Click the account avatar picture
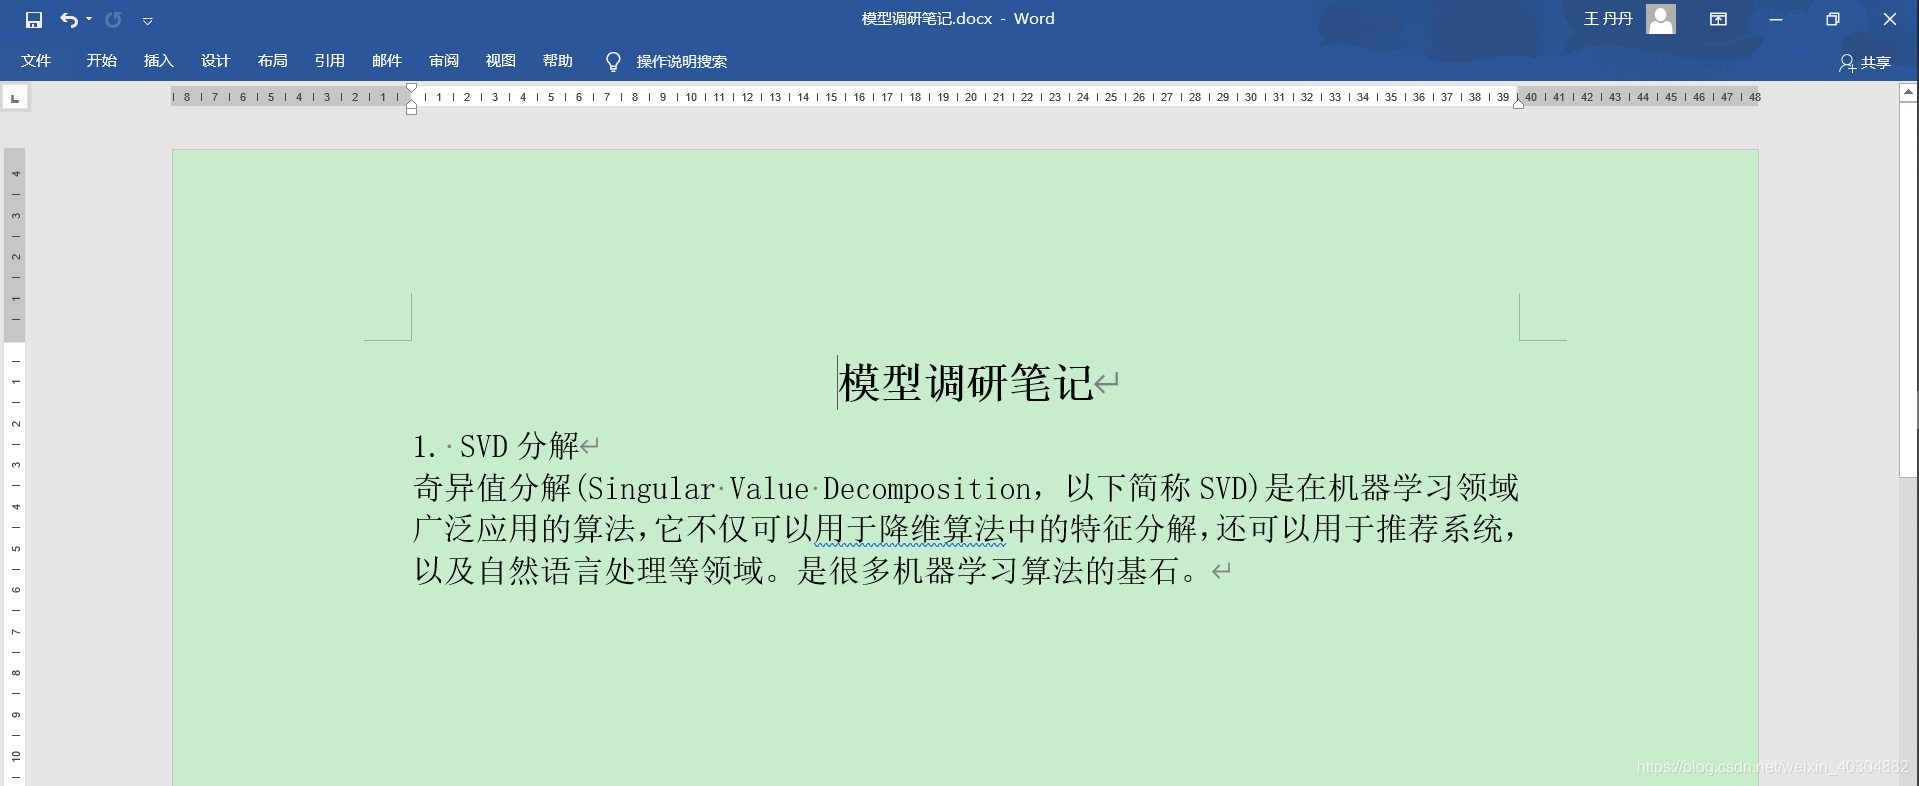 [x=1661, y=19]
